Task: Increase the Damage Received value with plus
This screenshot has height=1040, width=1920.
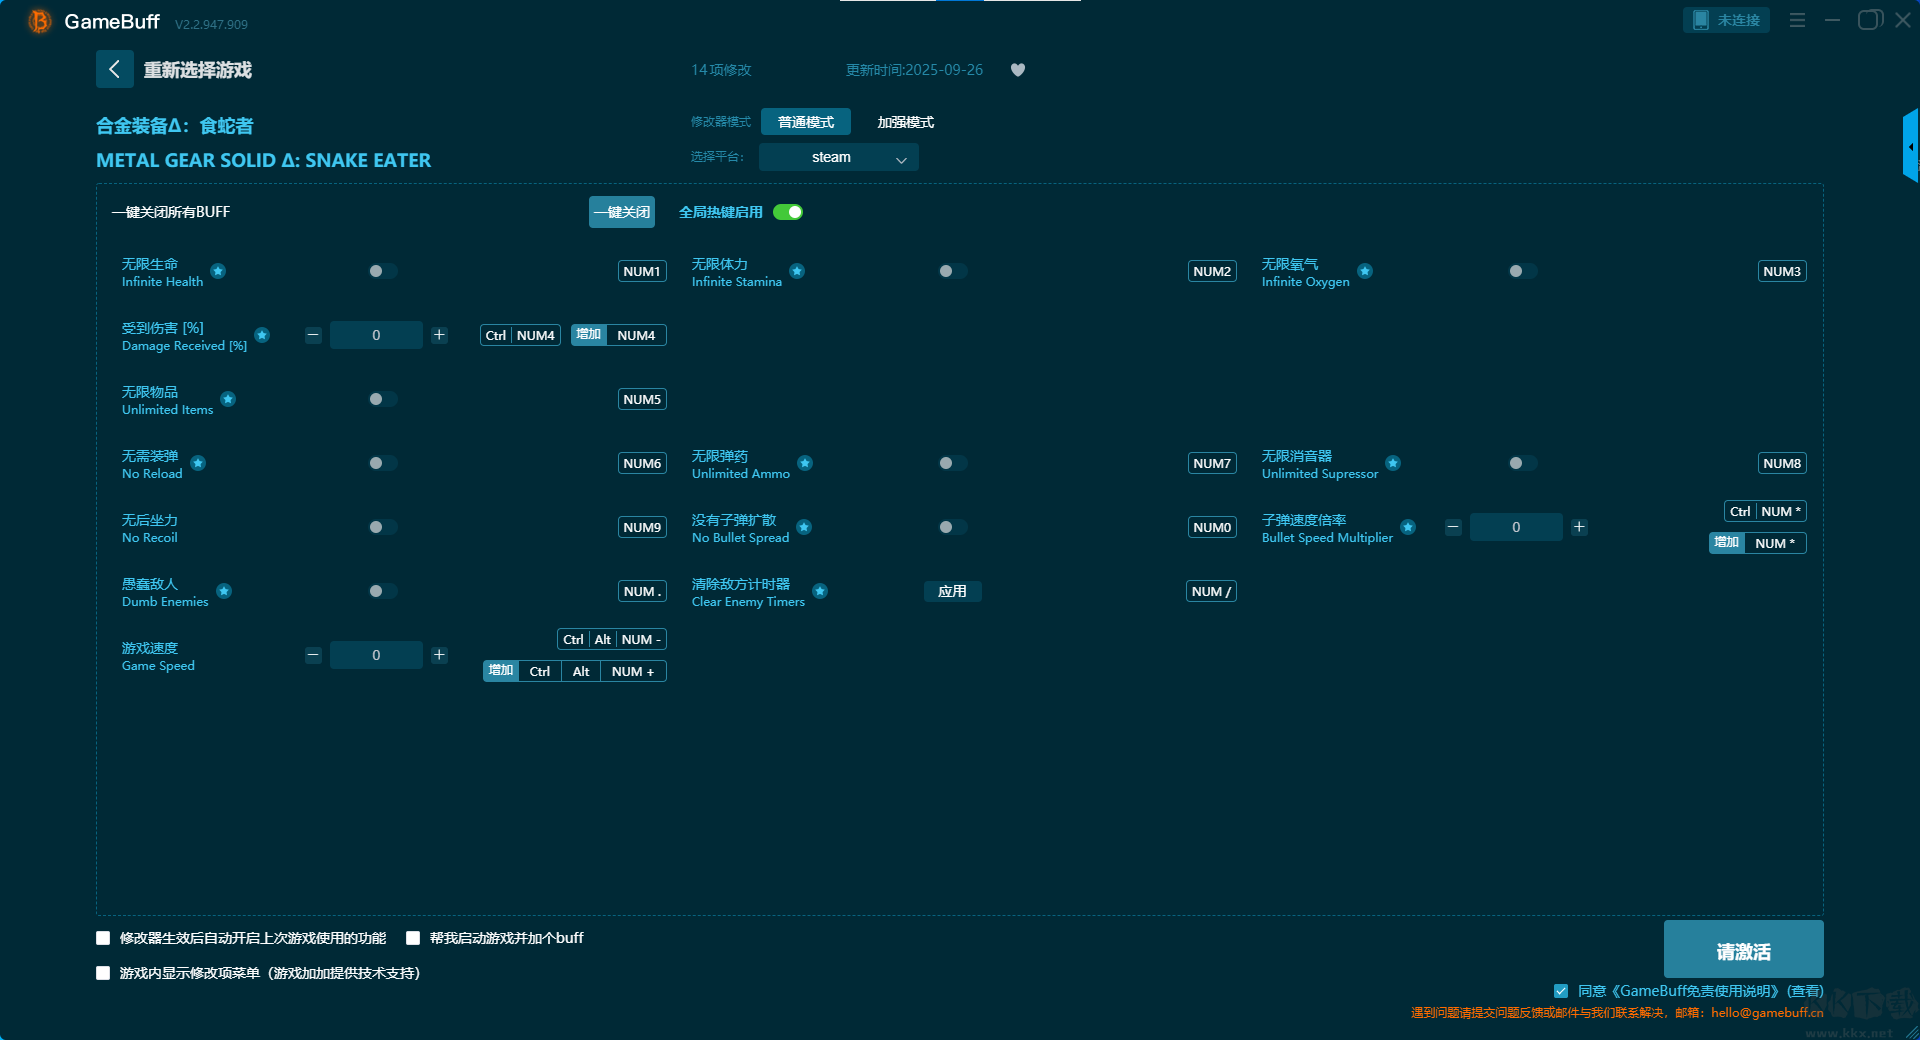Action: [439, 335]
